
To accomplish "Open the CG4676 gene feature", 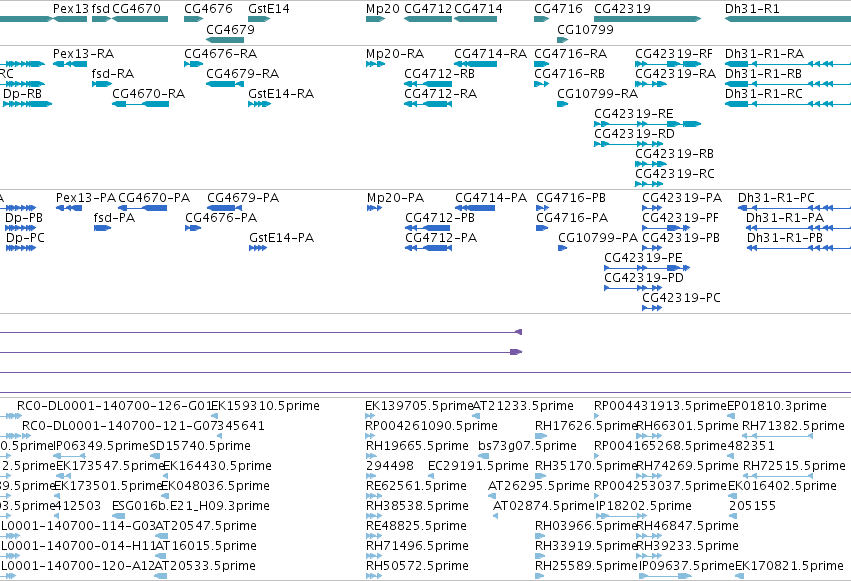I will point(193,19).
